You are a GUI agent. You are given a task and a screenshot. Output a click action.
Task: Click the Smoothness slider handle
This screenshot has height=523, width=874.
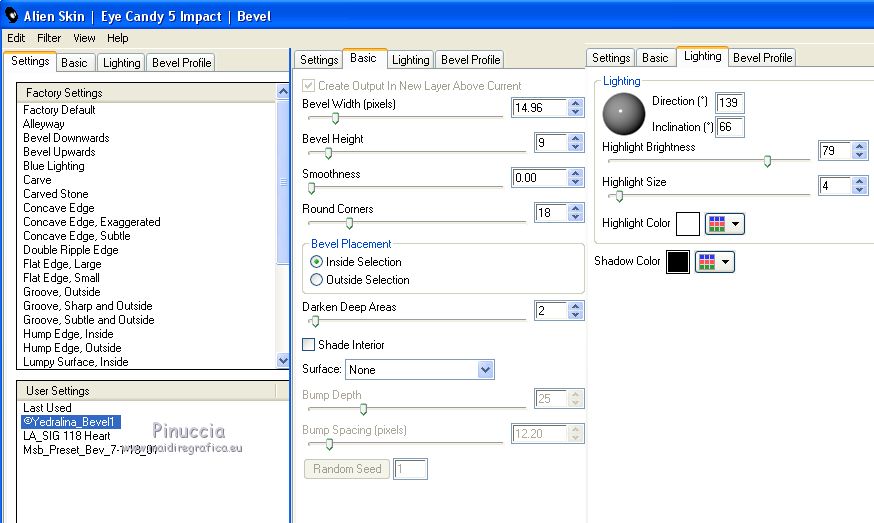312,188
